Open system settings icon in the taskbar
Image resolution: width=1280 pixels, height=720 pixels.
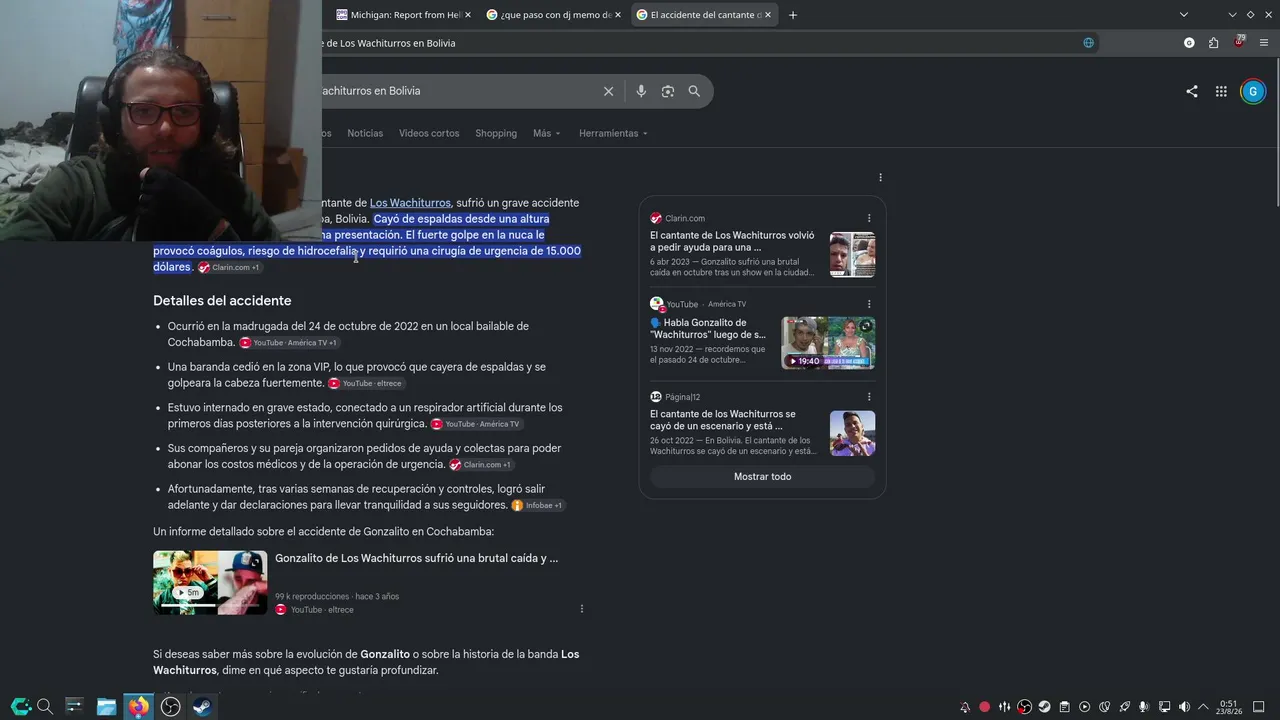(74, 706)
